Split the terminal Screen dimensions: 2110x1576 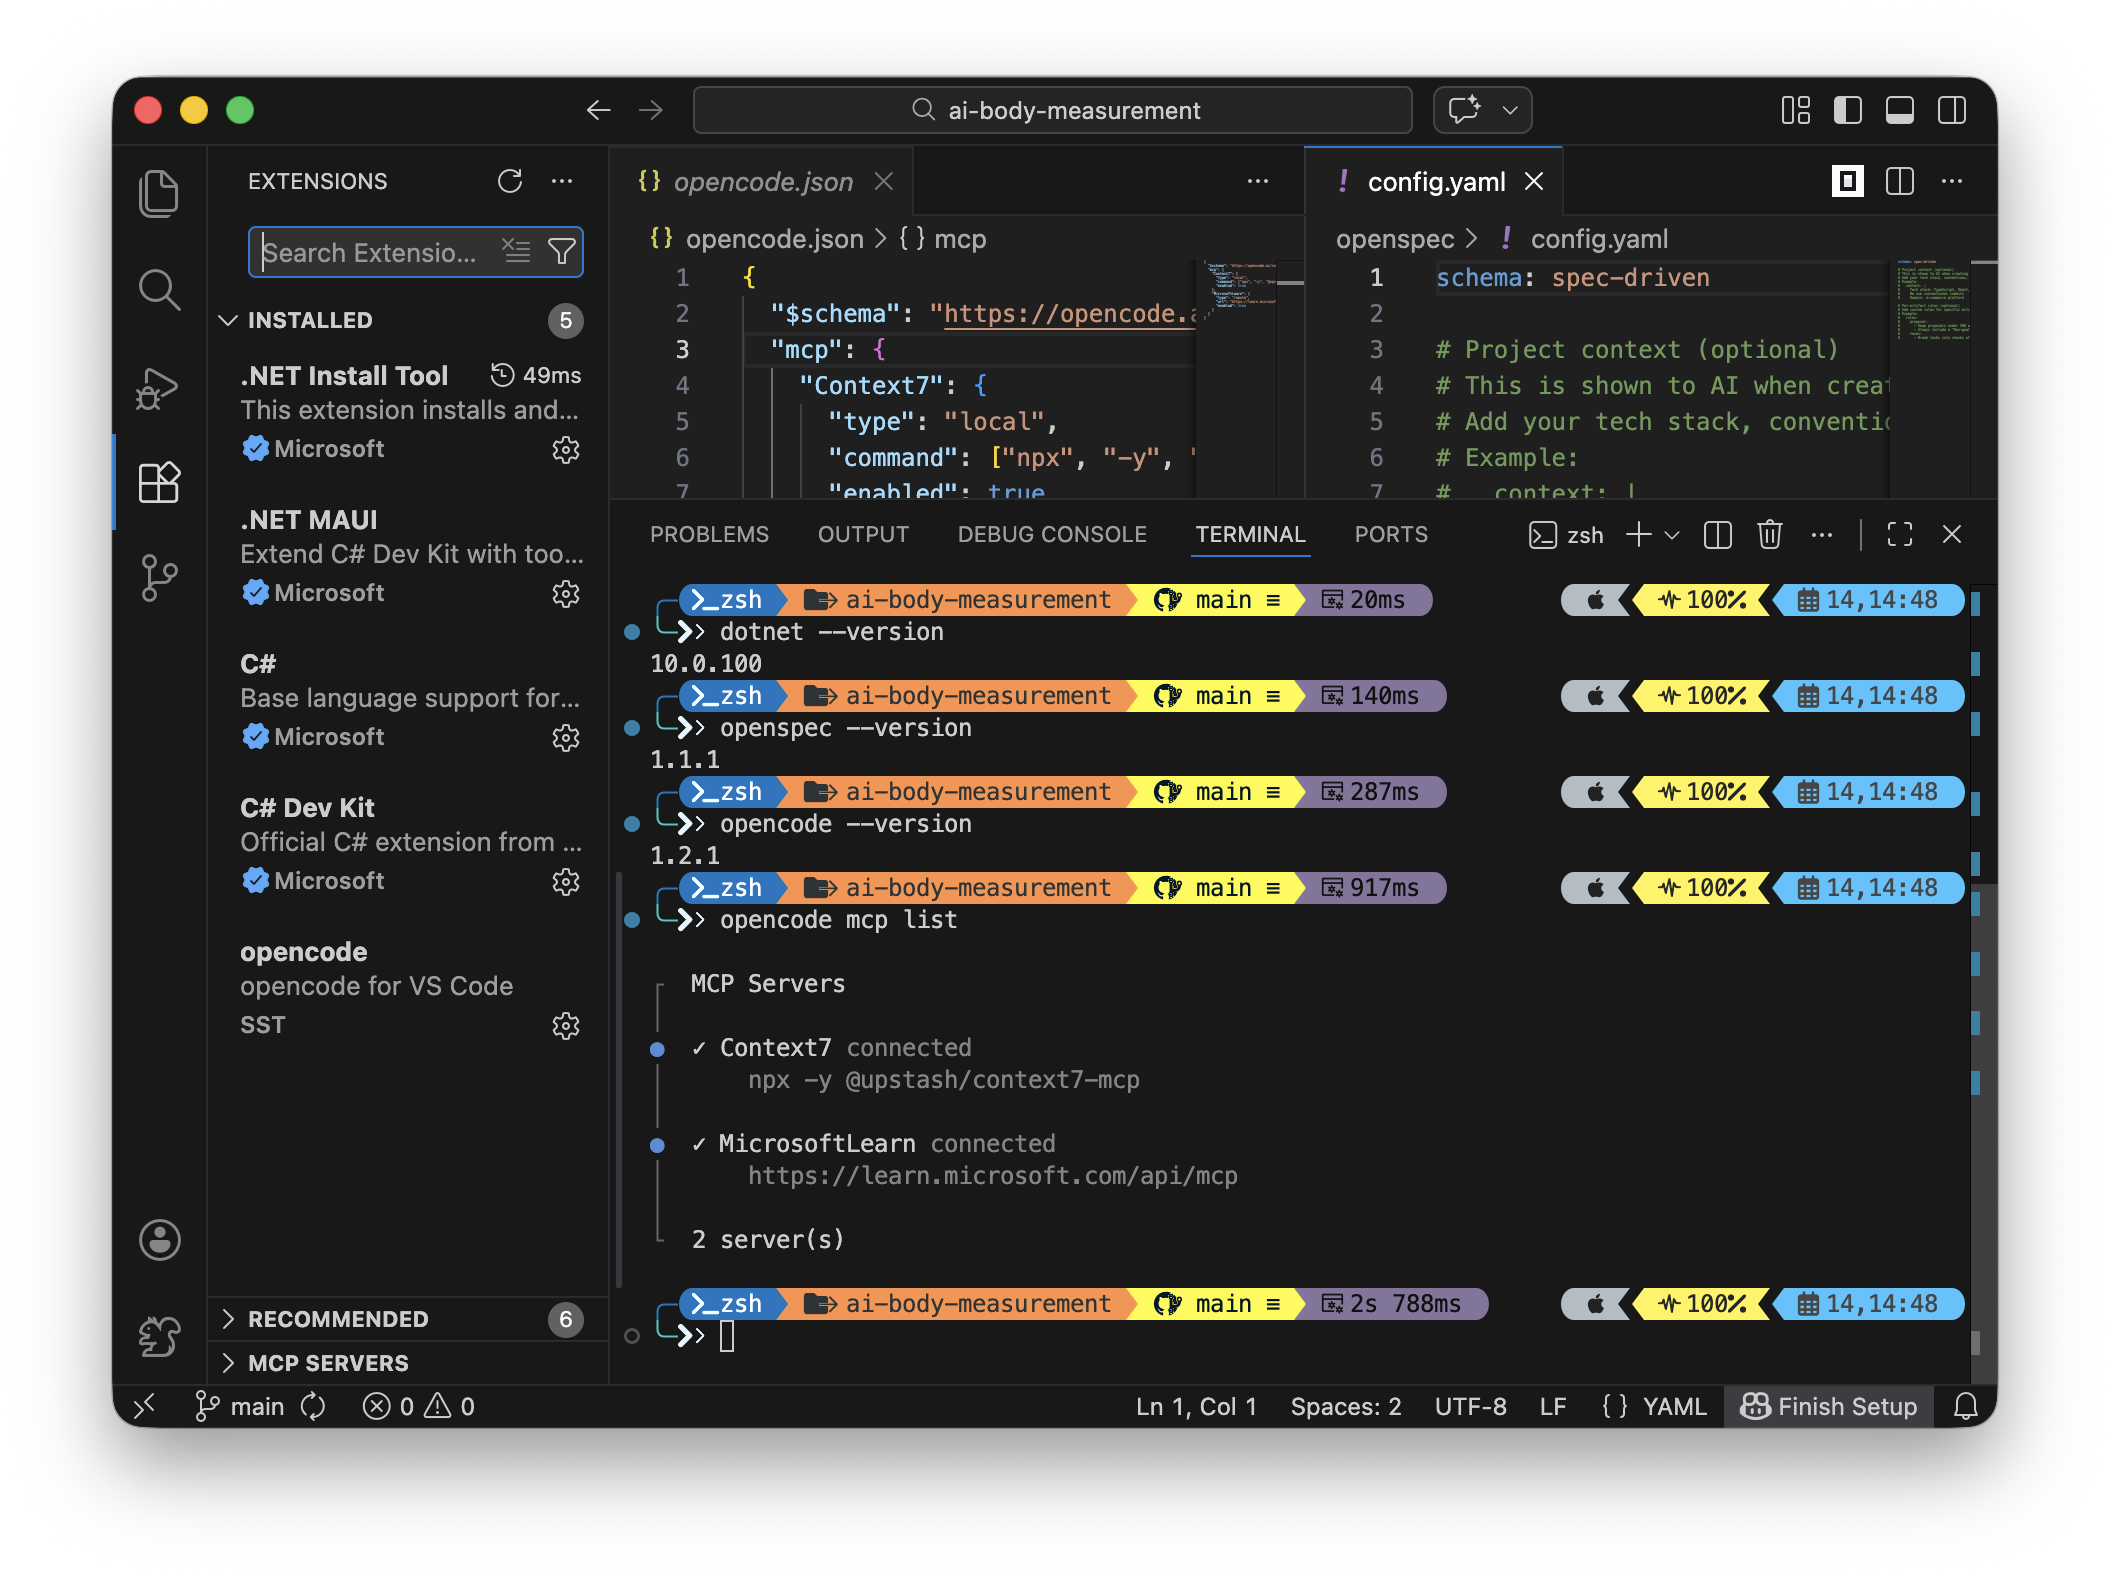[x=1717, y=534]
